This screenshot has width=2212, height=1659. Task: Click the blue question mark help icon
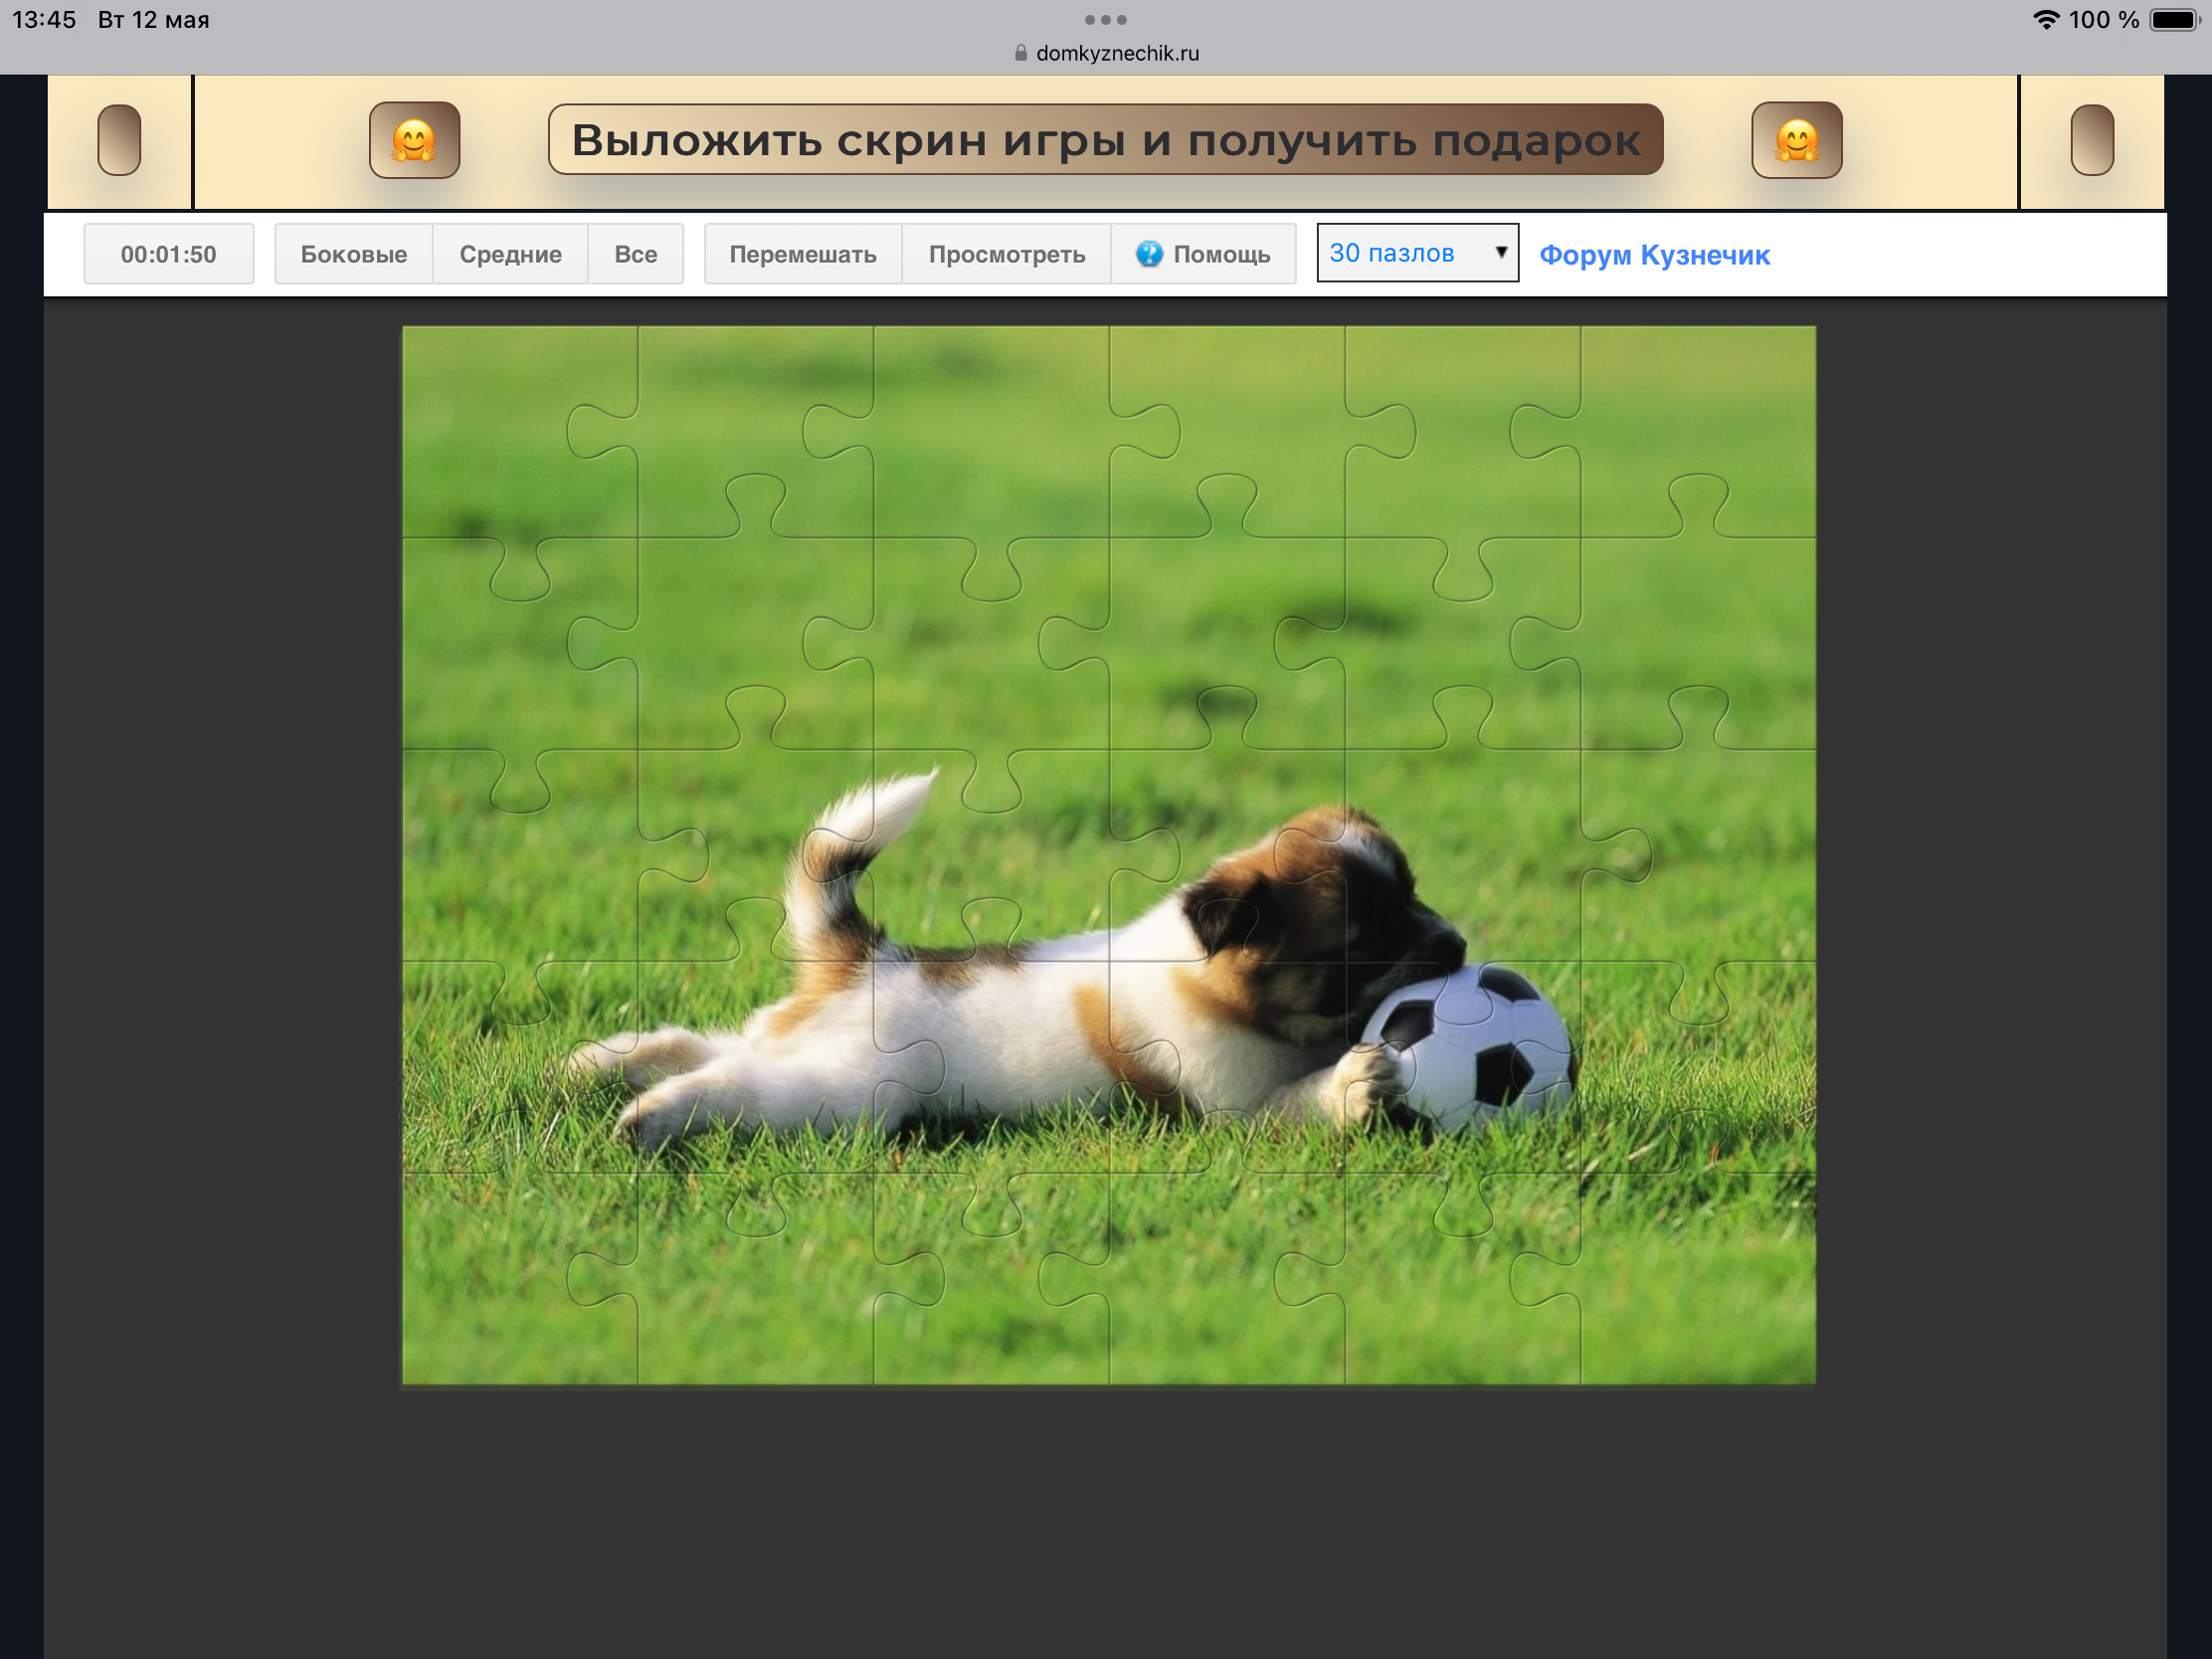tap(1149, 254)
